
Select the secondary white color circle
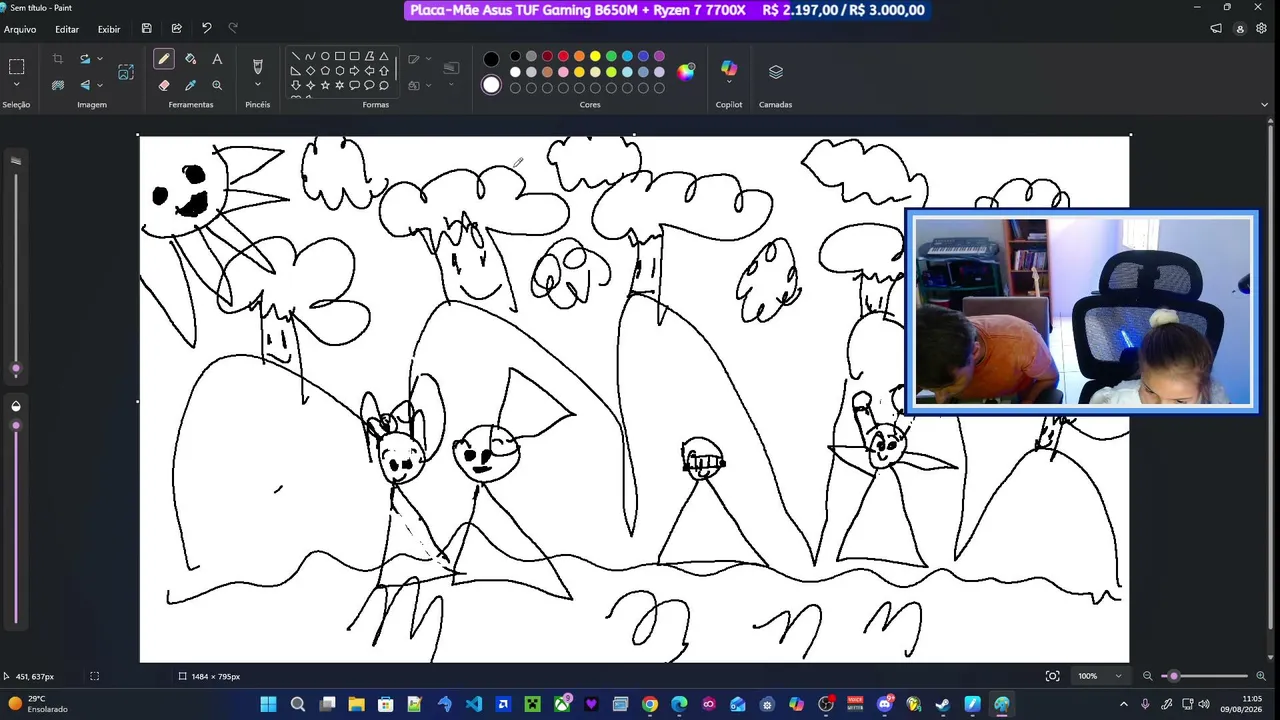491,85
